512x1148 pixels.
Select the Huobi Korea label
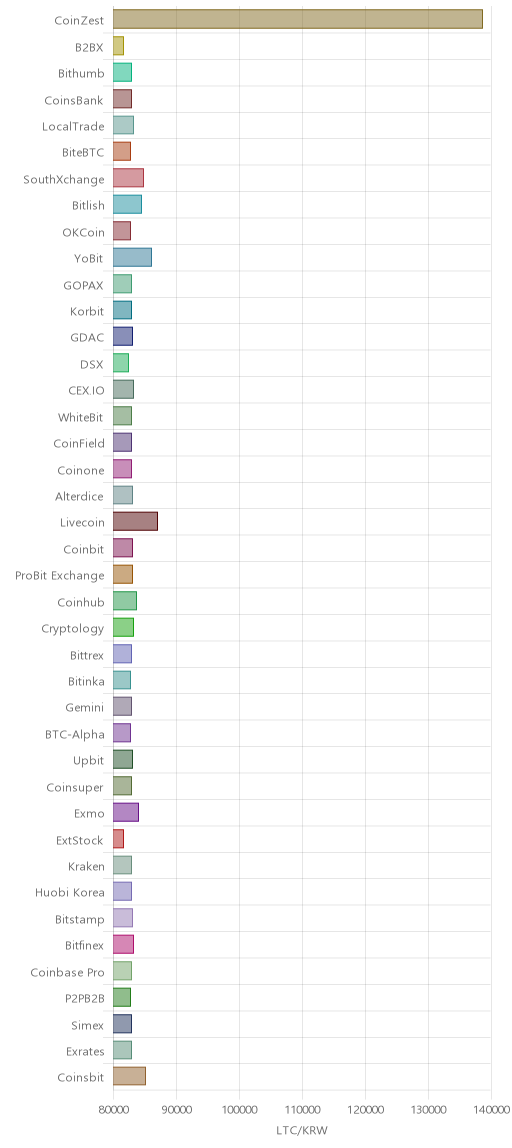click(x=70, y=892)
